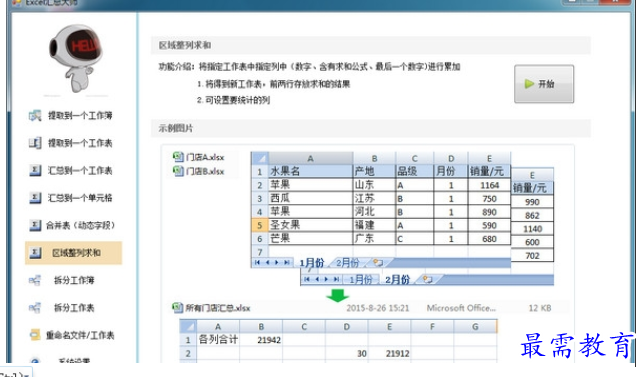This screenshot has width=642, height=377.
Task: Click the 圣女果 cell in example table
Action: click(x=310, y=225)
